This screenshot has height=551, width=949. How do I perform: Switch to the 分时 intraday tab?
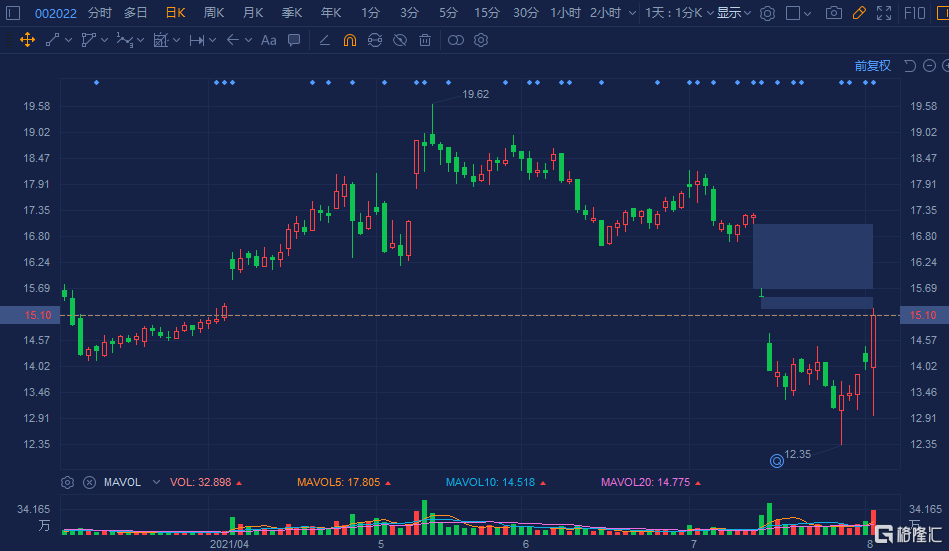click(100, 13)
